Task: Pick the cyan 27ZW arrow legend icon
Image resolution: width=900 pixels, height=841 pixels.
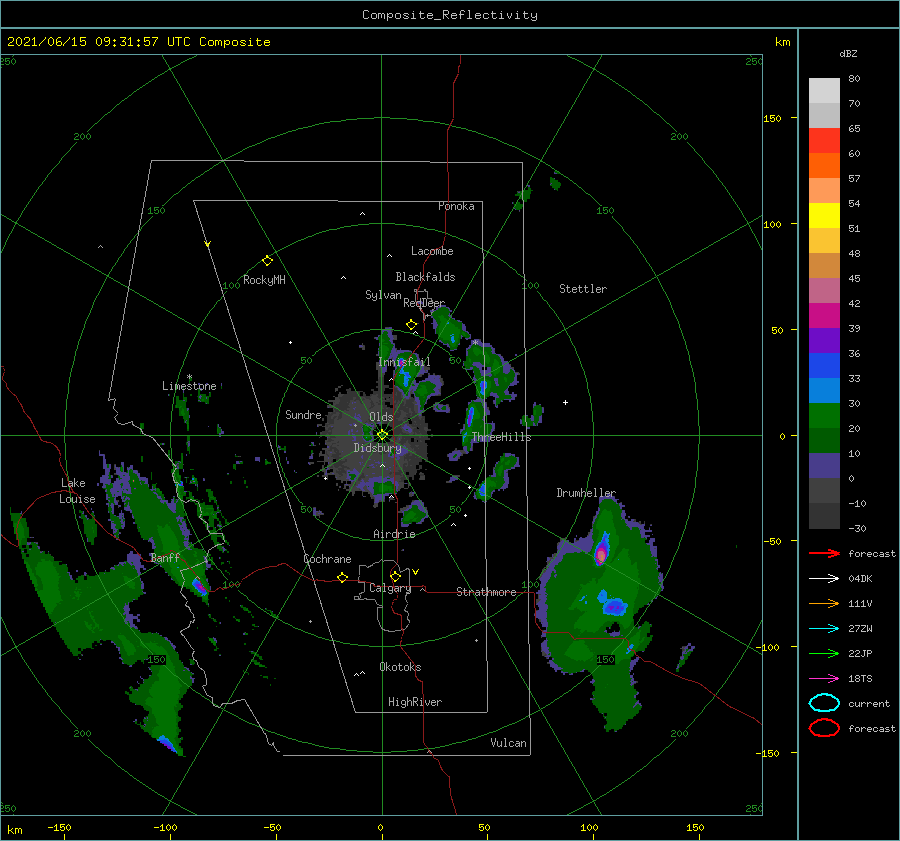Action: click(824, 629)
